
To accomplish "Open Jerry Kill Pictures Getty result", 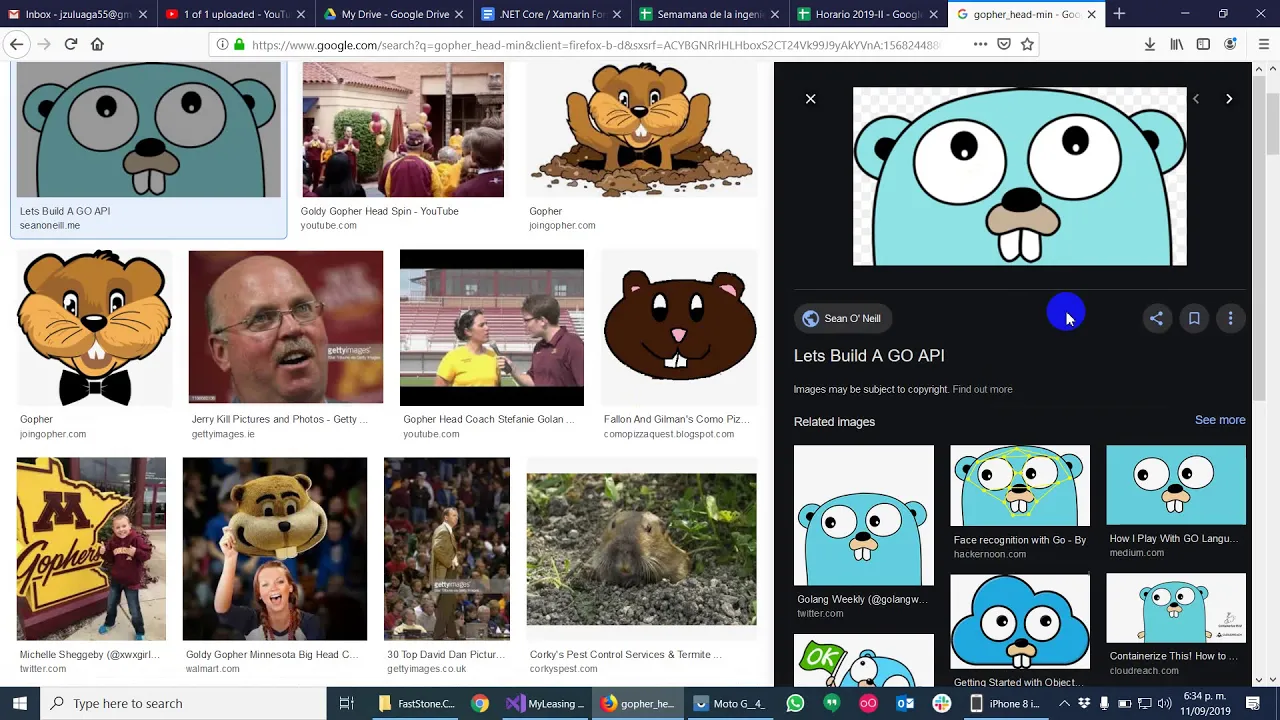I will [286, 327].
